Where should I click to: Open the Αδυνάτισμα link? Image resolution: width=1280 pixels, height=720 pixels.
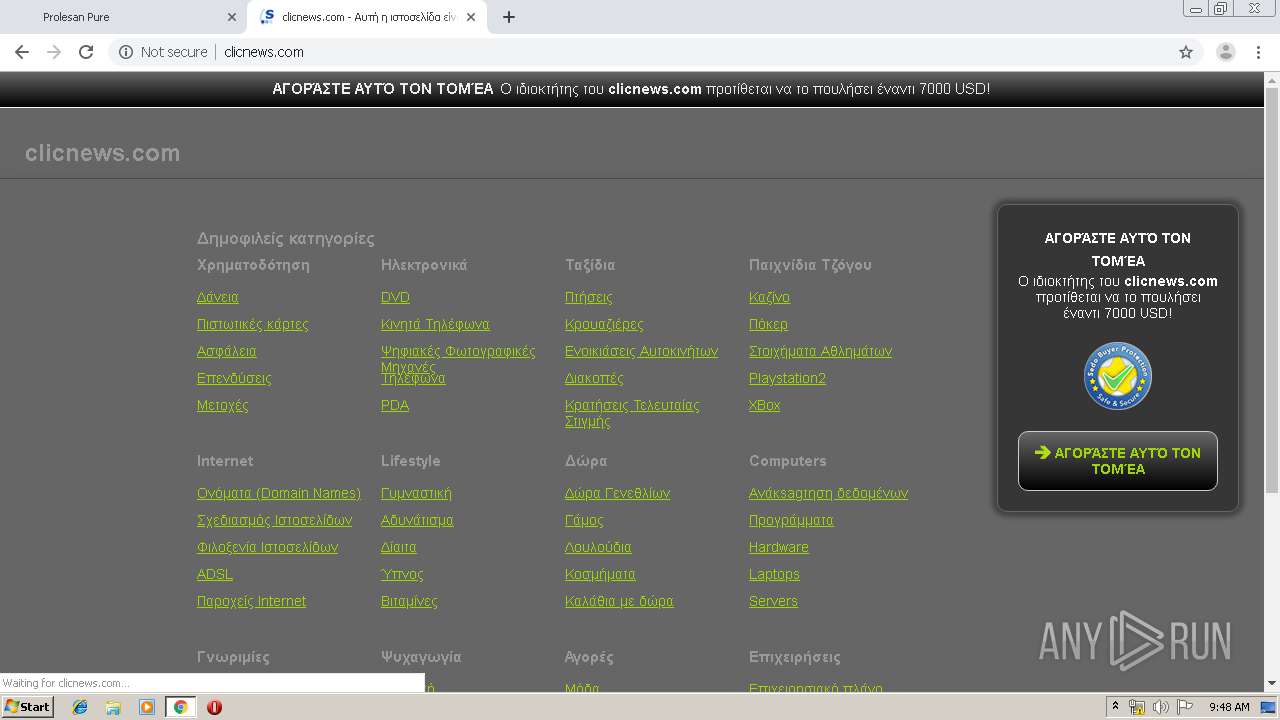[417, 520]
